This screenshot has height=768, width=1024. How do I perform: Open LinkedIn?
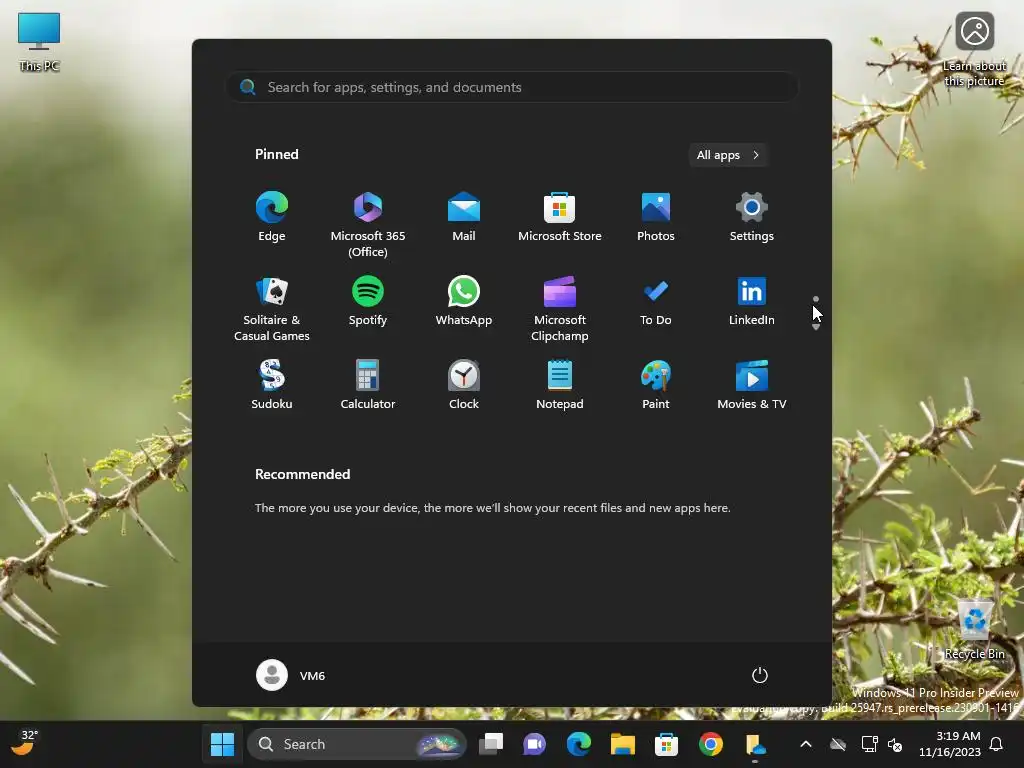click(752, 301)
